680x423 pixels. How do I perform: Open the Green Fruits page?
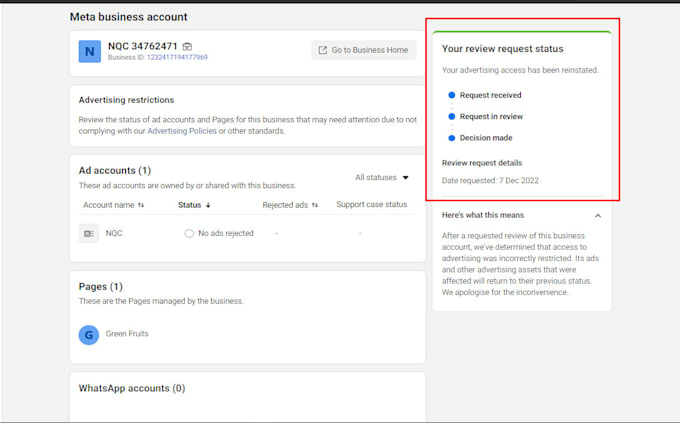127,334
